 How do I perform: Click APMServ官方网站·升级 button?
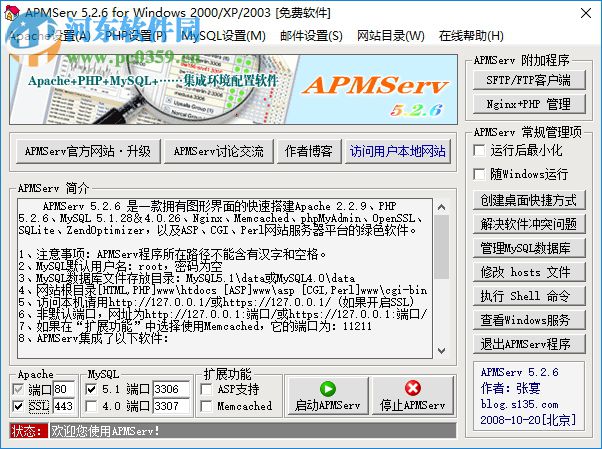pos(88,151)
